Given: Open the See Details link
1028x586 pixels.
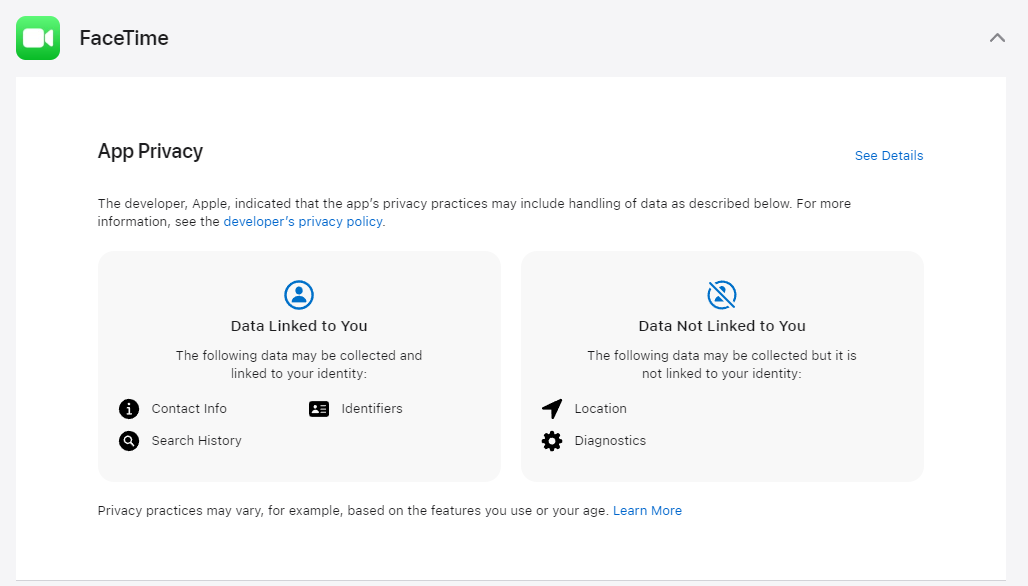Looking at the screenshot, I should pos(888,155).
